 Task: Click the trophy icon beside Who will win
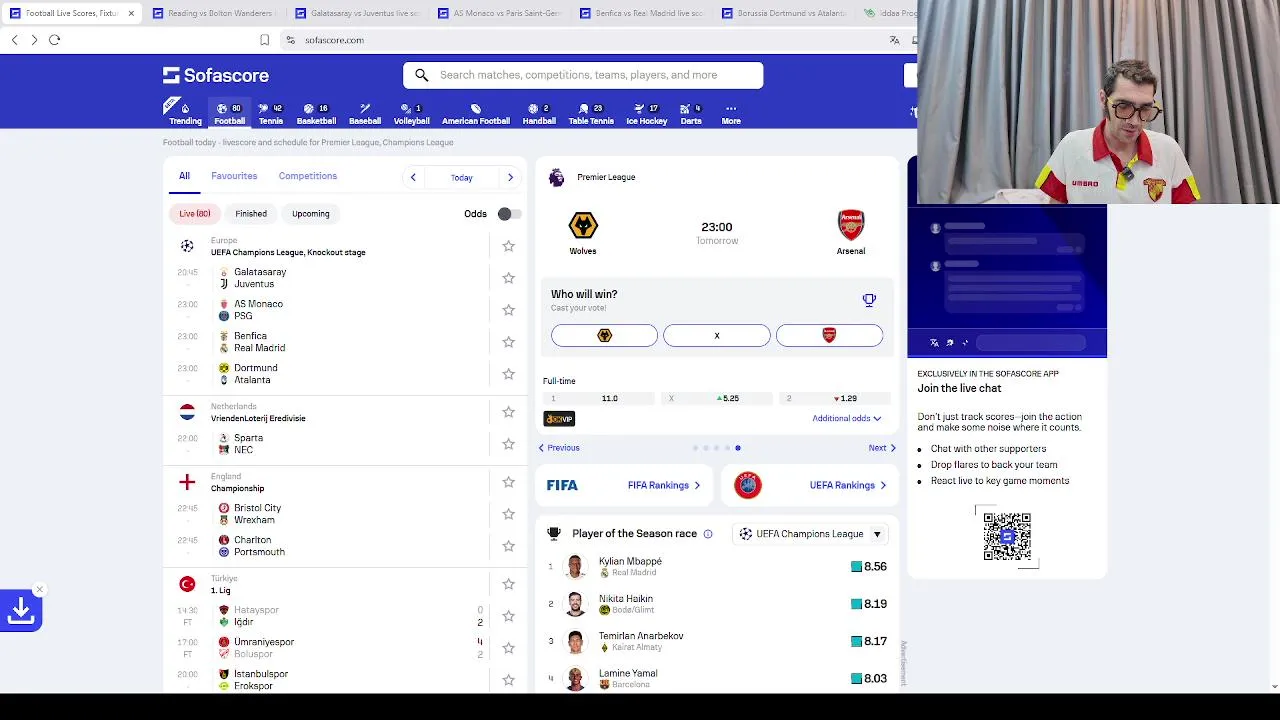point(869,300)
